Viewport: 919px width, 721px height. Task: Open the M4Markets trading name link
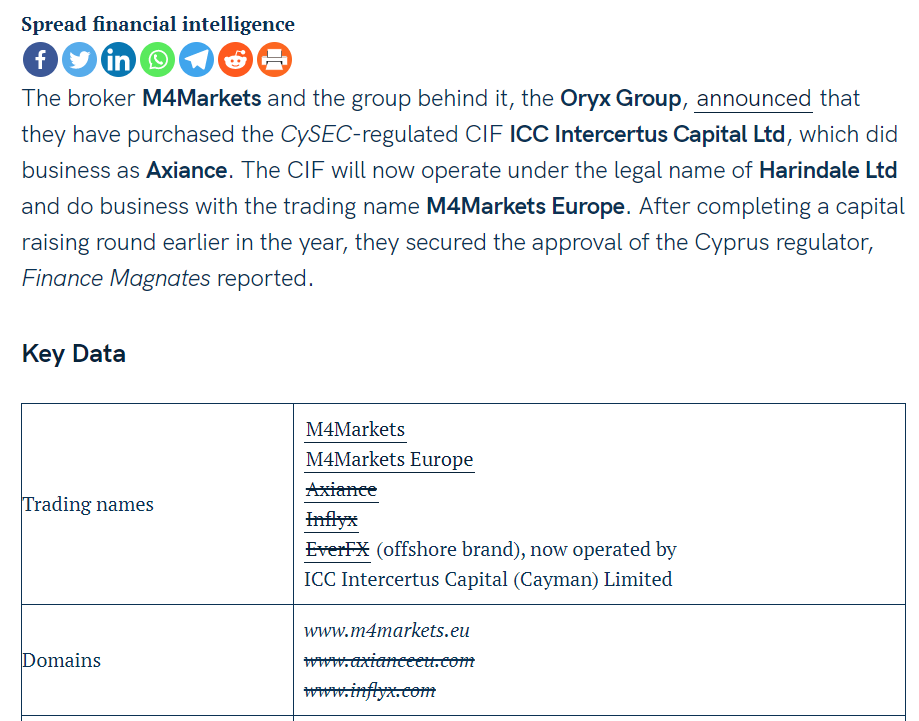(355, 430)
